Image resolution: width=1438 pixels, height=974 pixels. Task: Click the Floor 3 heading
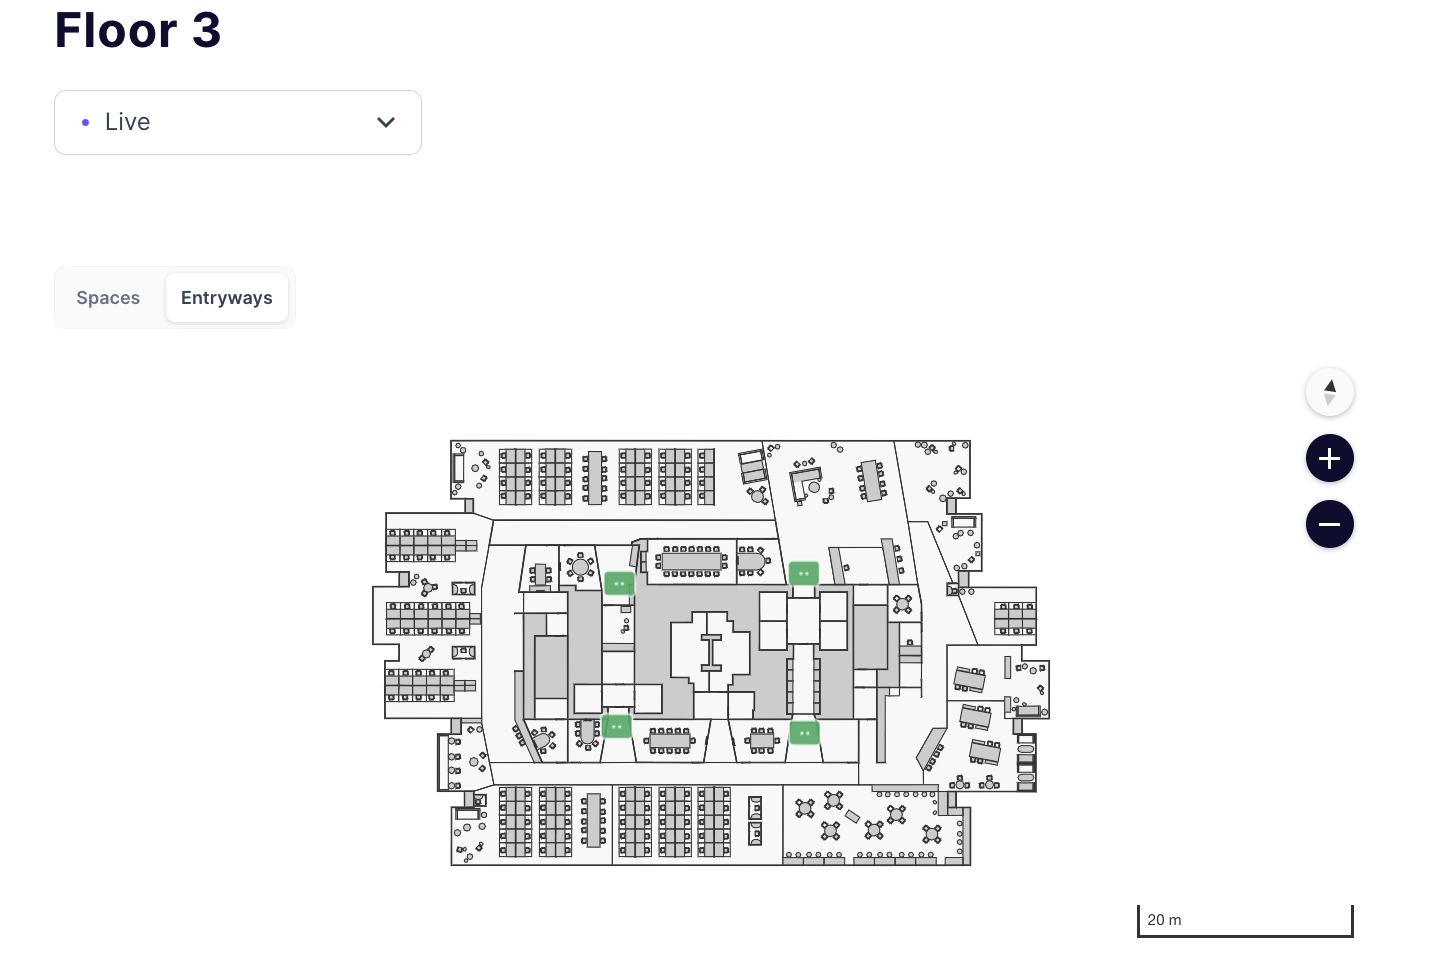(138, 30)
